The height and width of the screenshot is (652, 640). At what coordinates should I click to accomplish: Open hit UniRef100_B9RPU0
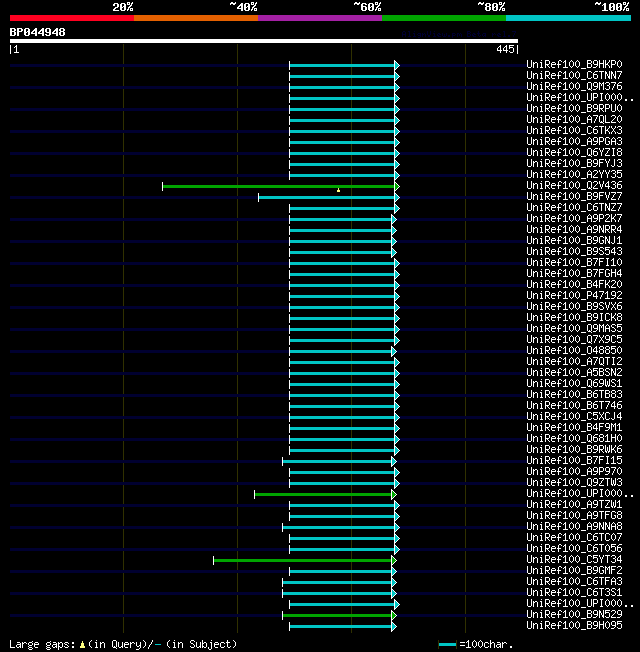coord(574,108)
